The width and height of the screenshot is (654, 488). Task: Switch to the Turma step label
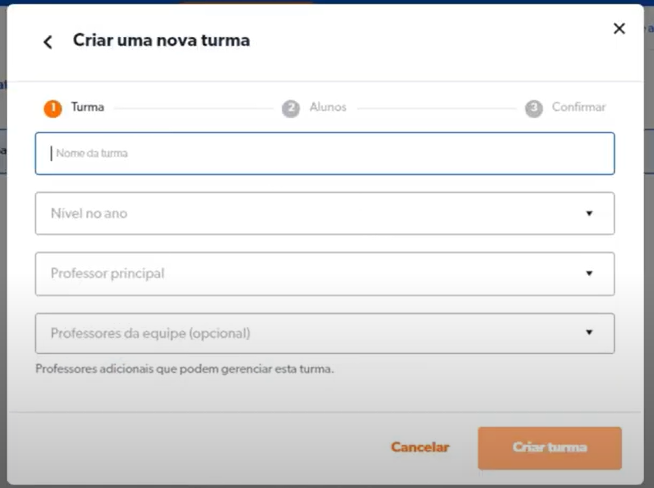pos(88,107)
